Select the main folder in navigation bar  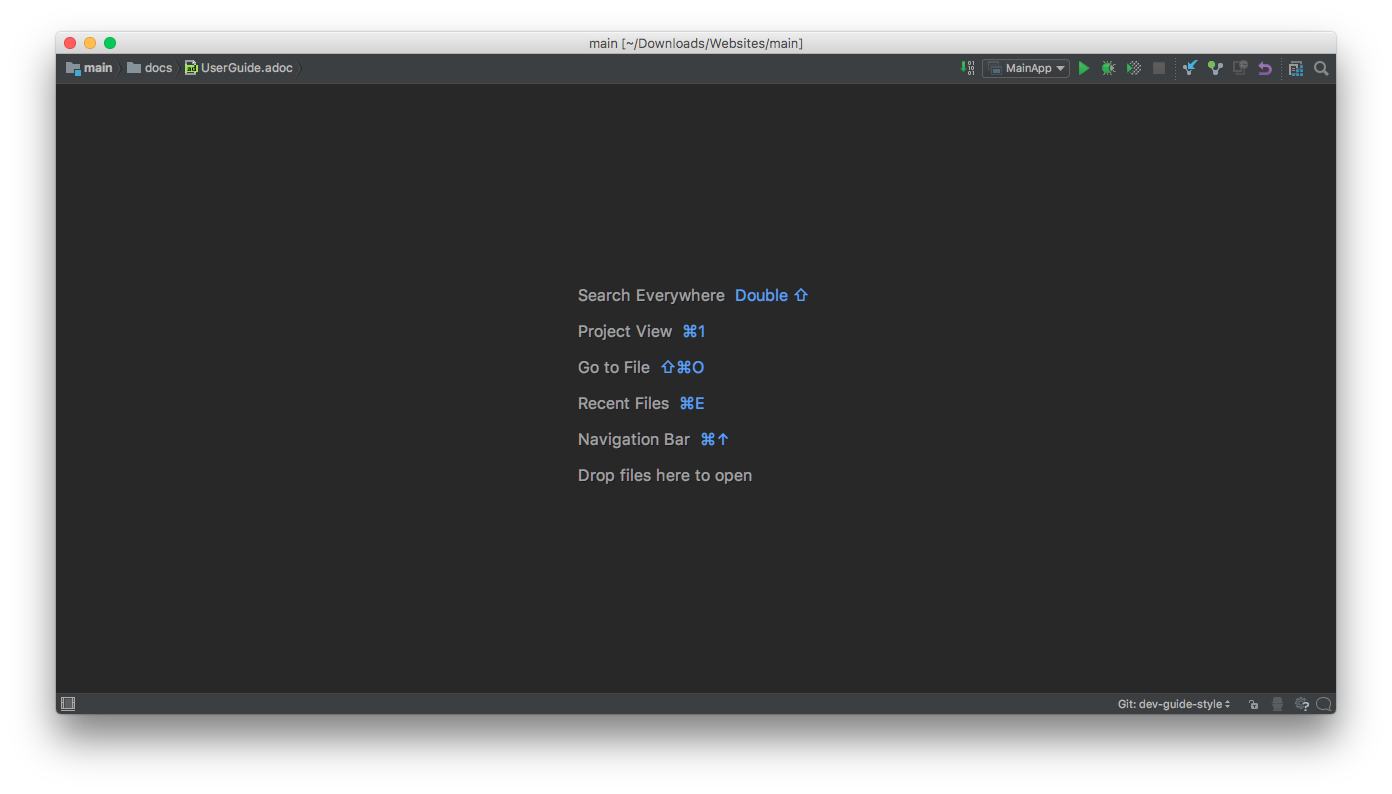point(89,68)
